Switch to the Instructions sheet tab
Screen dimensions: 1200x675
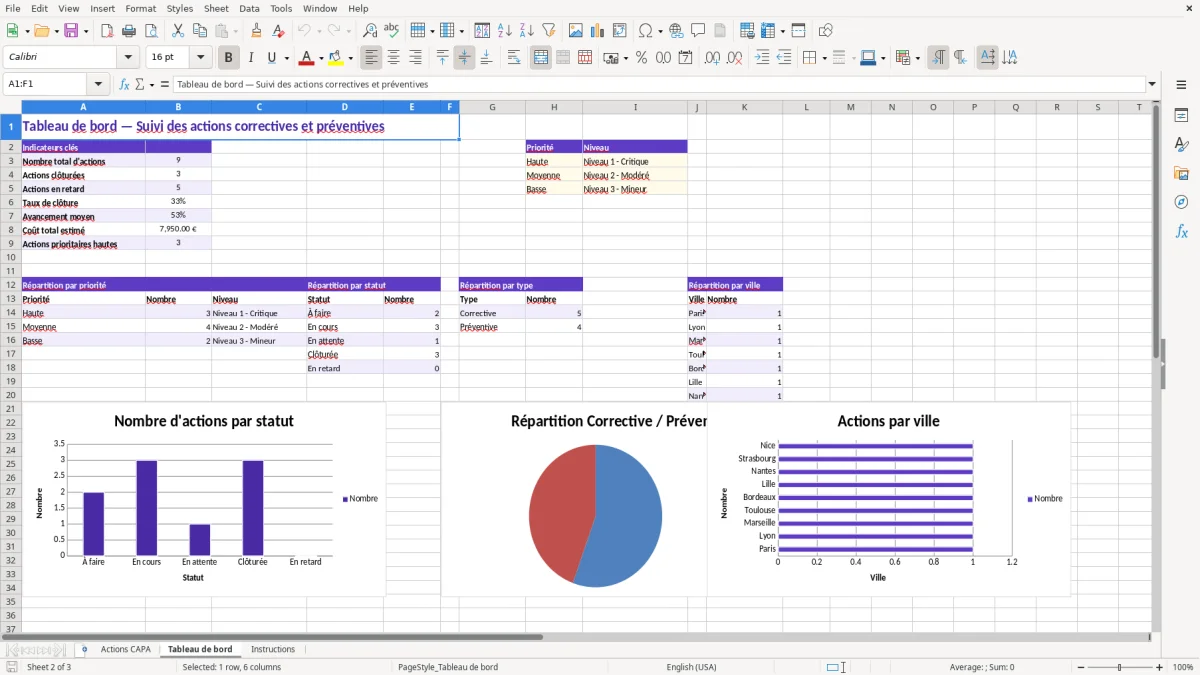273,649
